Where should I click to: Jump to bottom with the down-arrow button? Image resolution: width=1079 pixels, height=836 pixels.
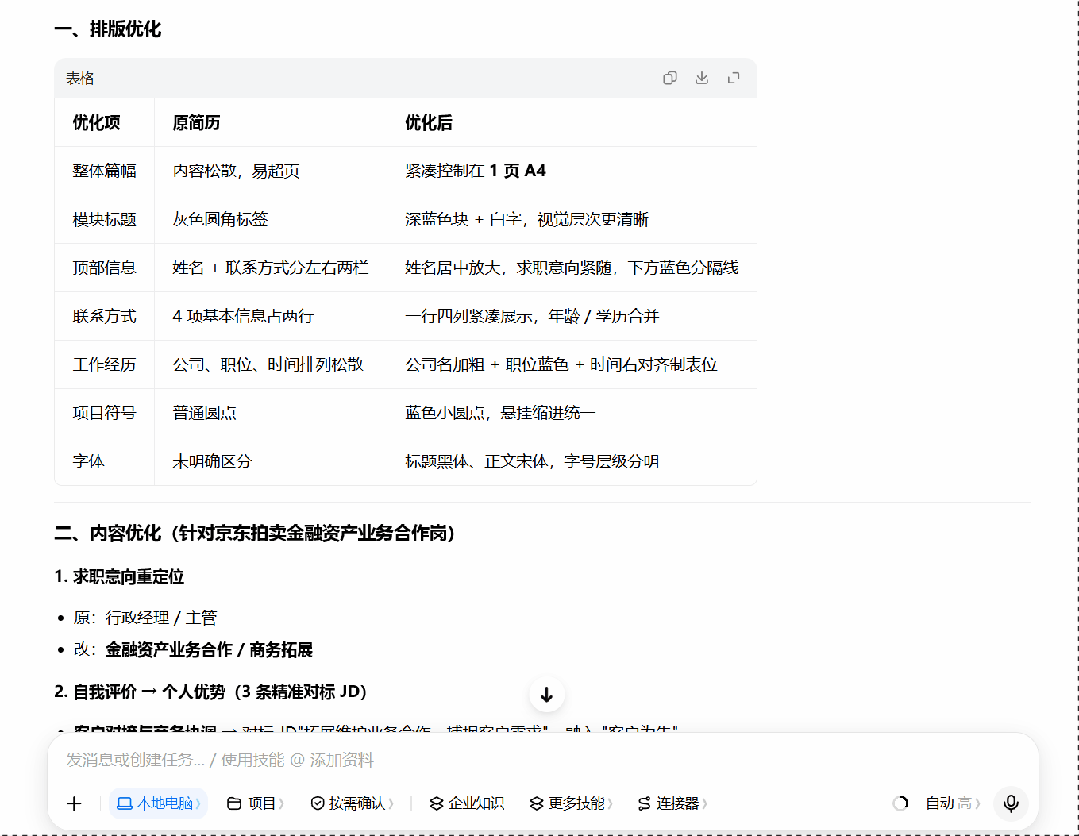(547, 695)
